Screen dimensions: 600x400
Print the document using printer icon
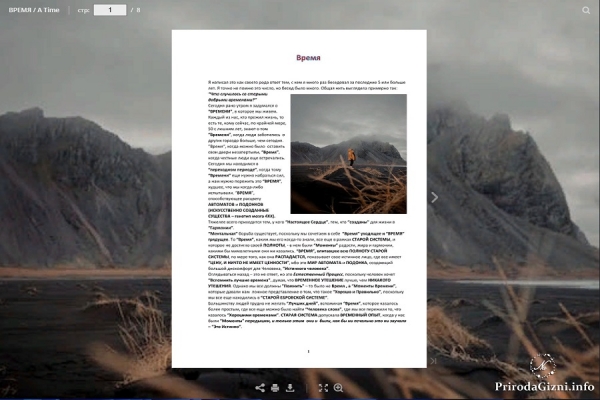(275, 388)
